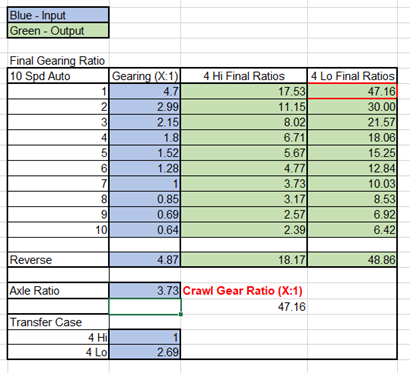Select seventh gear ratio cell with 1

pyautogui.click(x=145, y=184)
